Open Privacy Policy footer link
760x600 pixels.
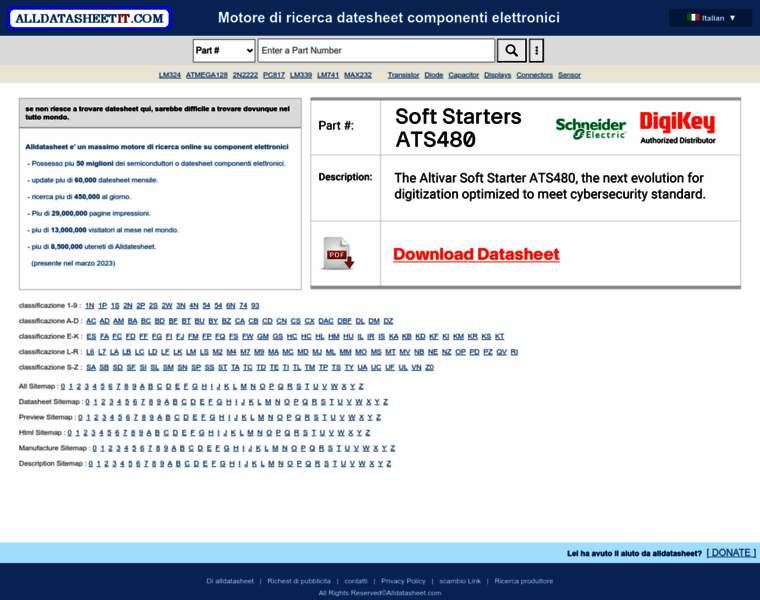403,581
